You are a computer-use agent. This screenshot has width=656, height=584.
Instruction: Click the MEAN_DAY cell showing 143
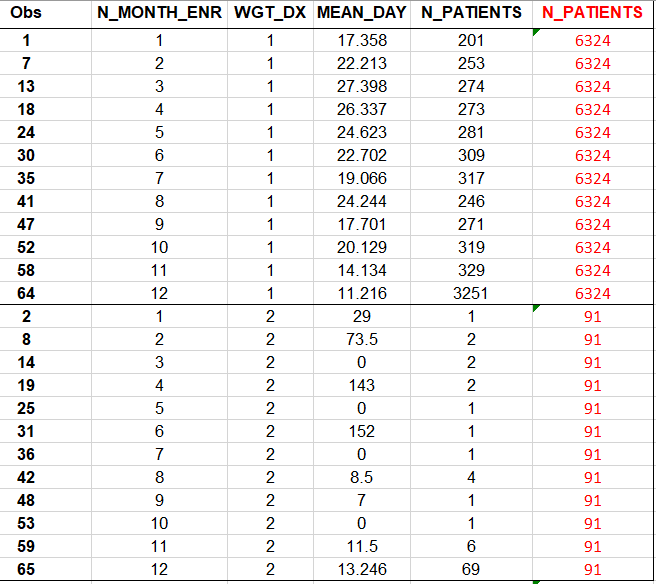pos(361,385)
